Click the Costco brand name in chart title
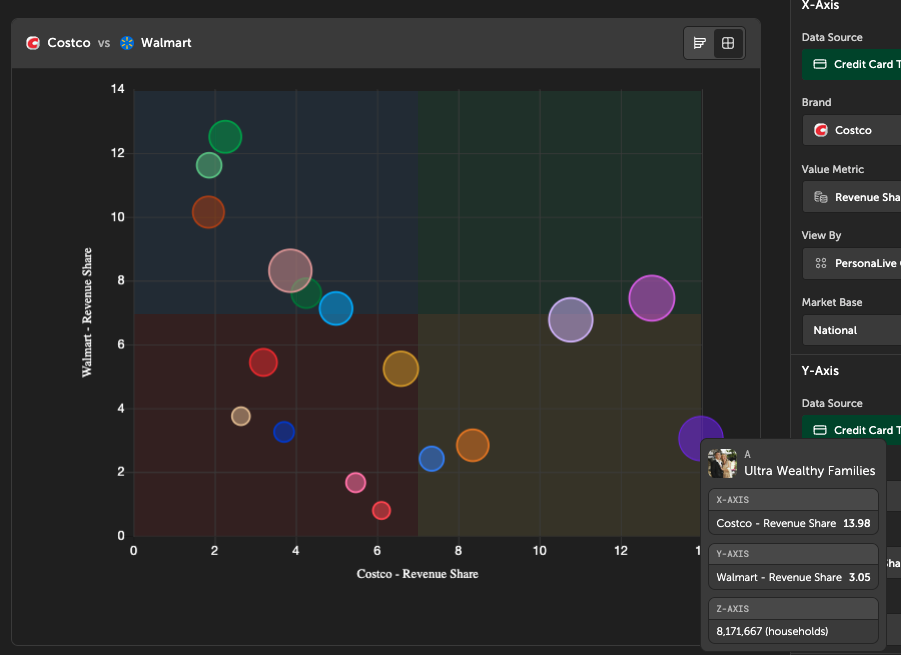Viewport: 901px width, 655px height. 69,43
